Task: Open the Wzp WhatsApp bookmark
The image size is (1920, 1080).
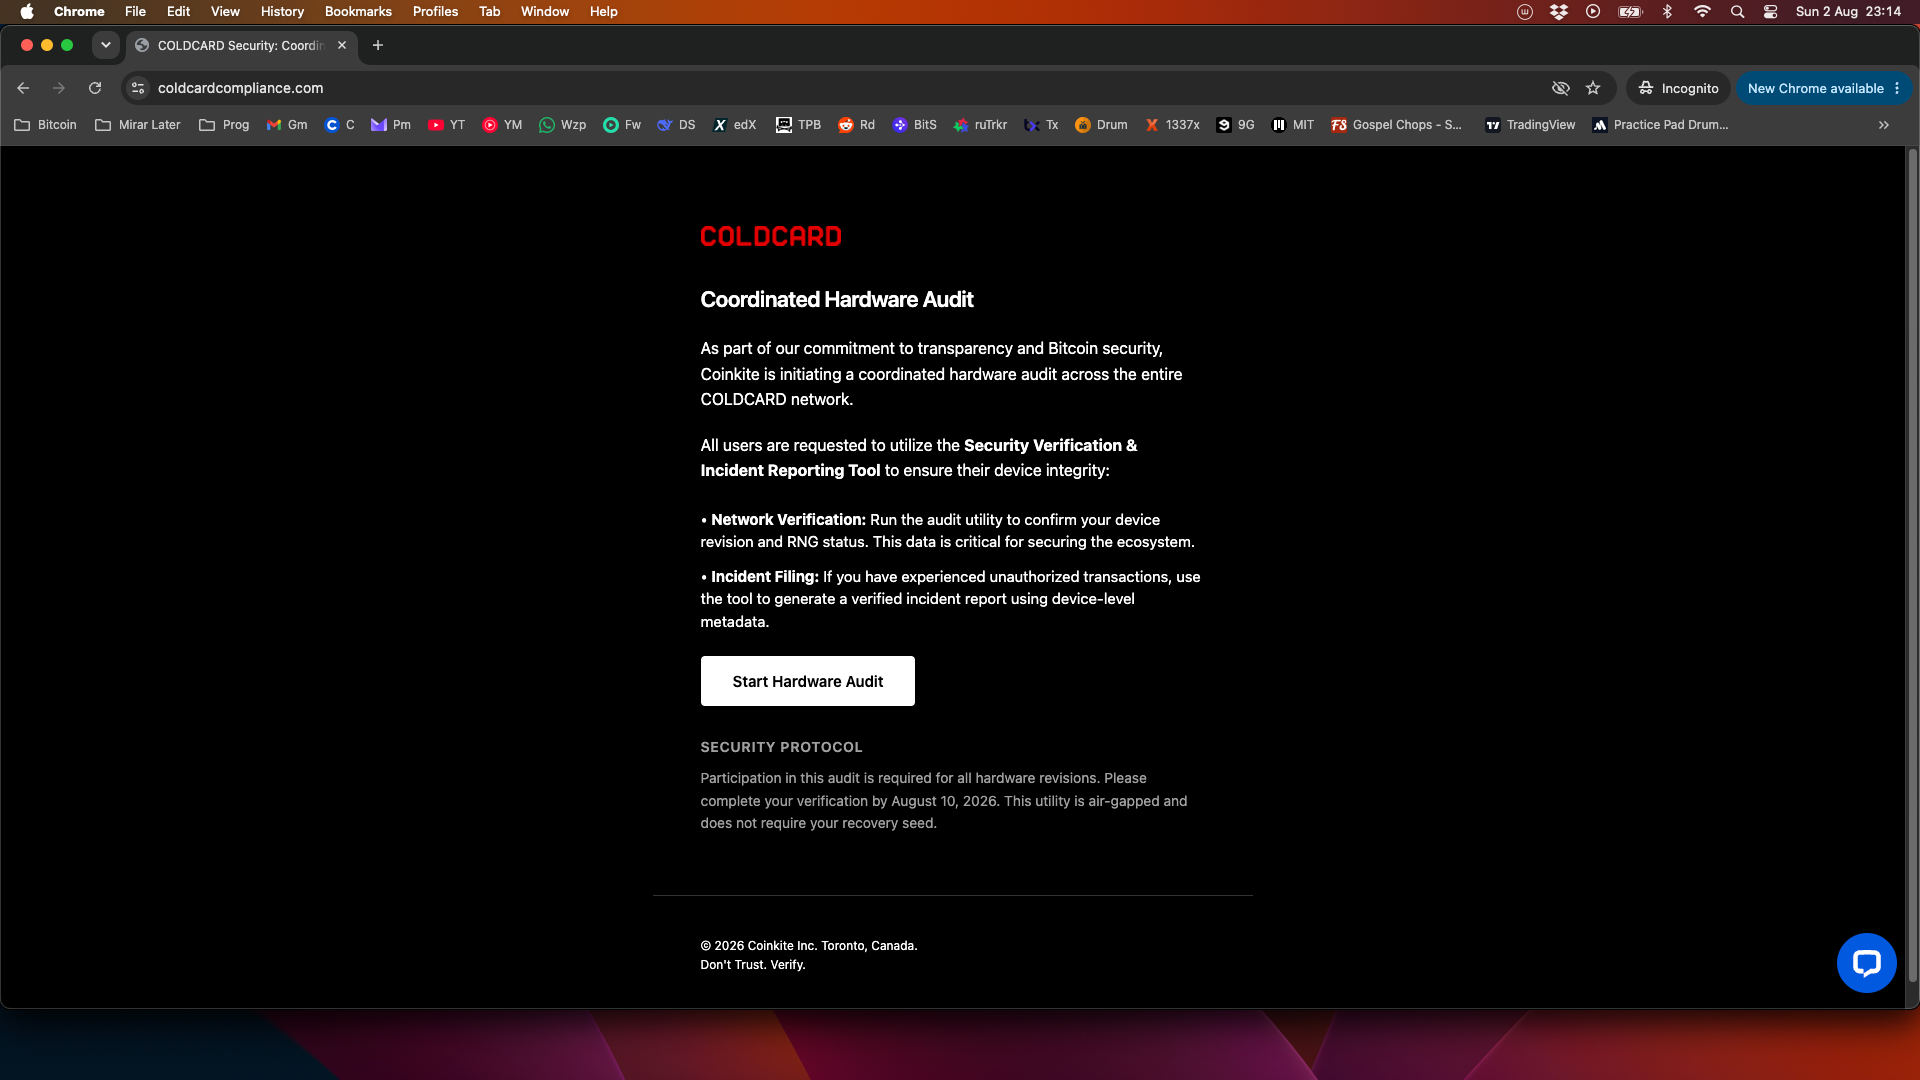Action: (562, 125)
